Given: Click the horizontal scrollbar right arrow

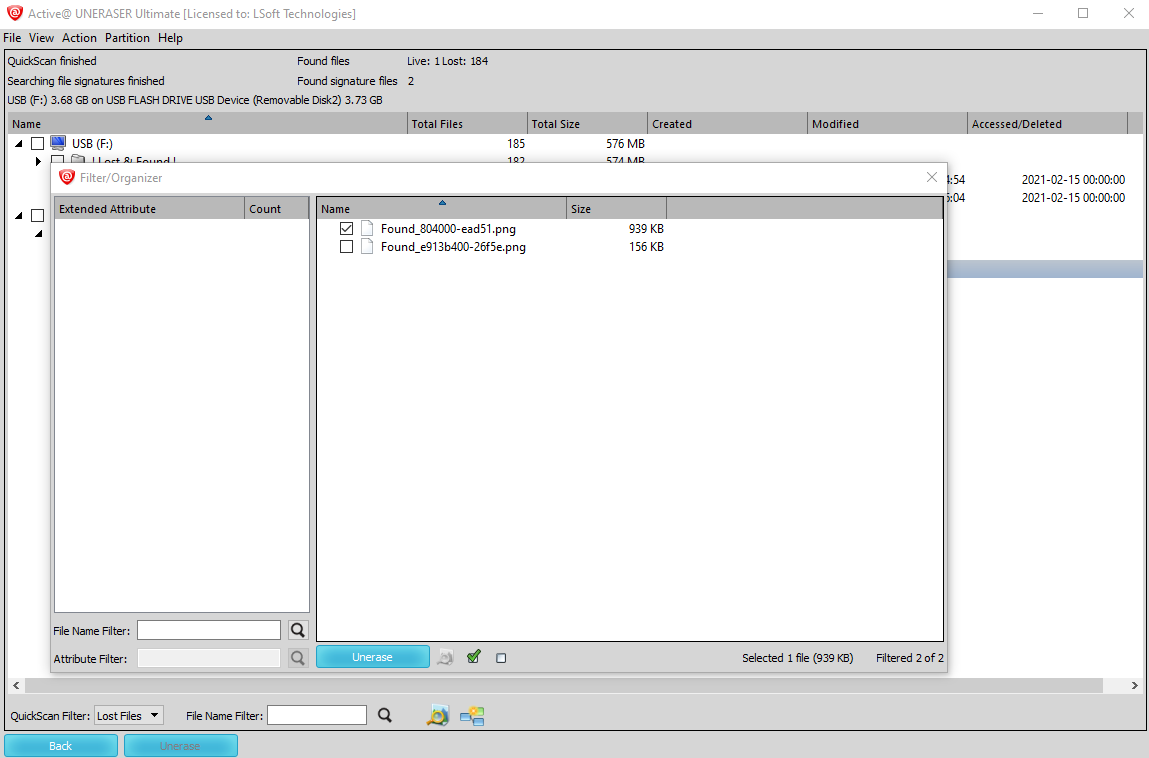Looking at the screenshot, I should 1134,685.
